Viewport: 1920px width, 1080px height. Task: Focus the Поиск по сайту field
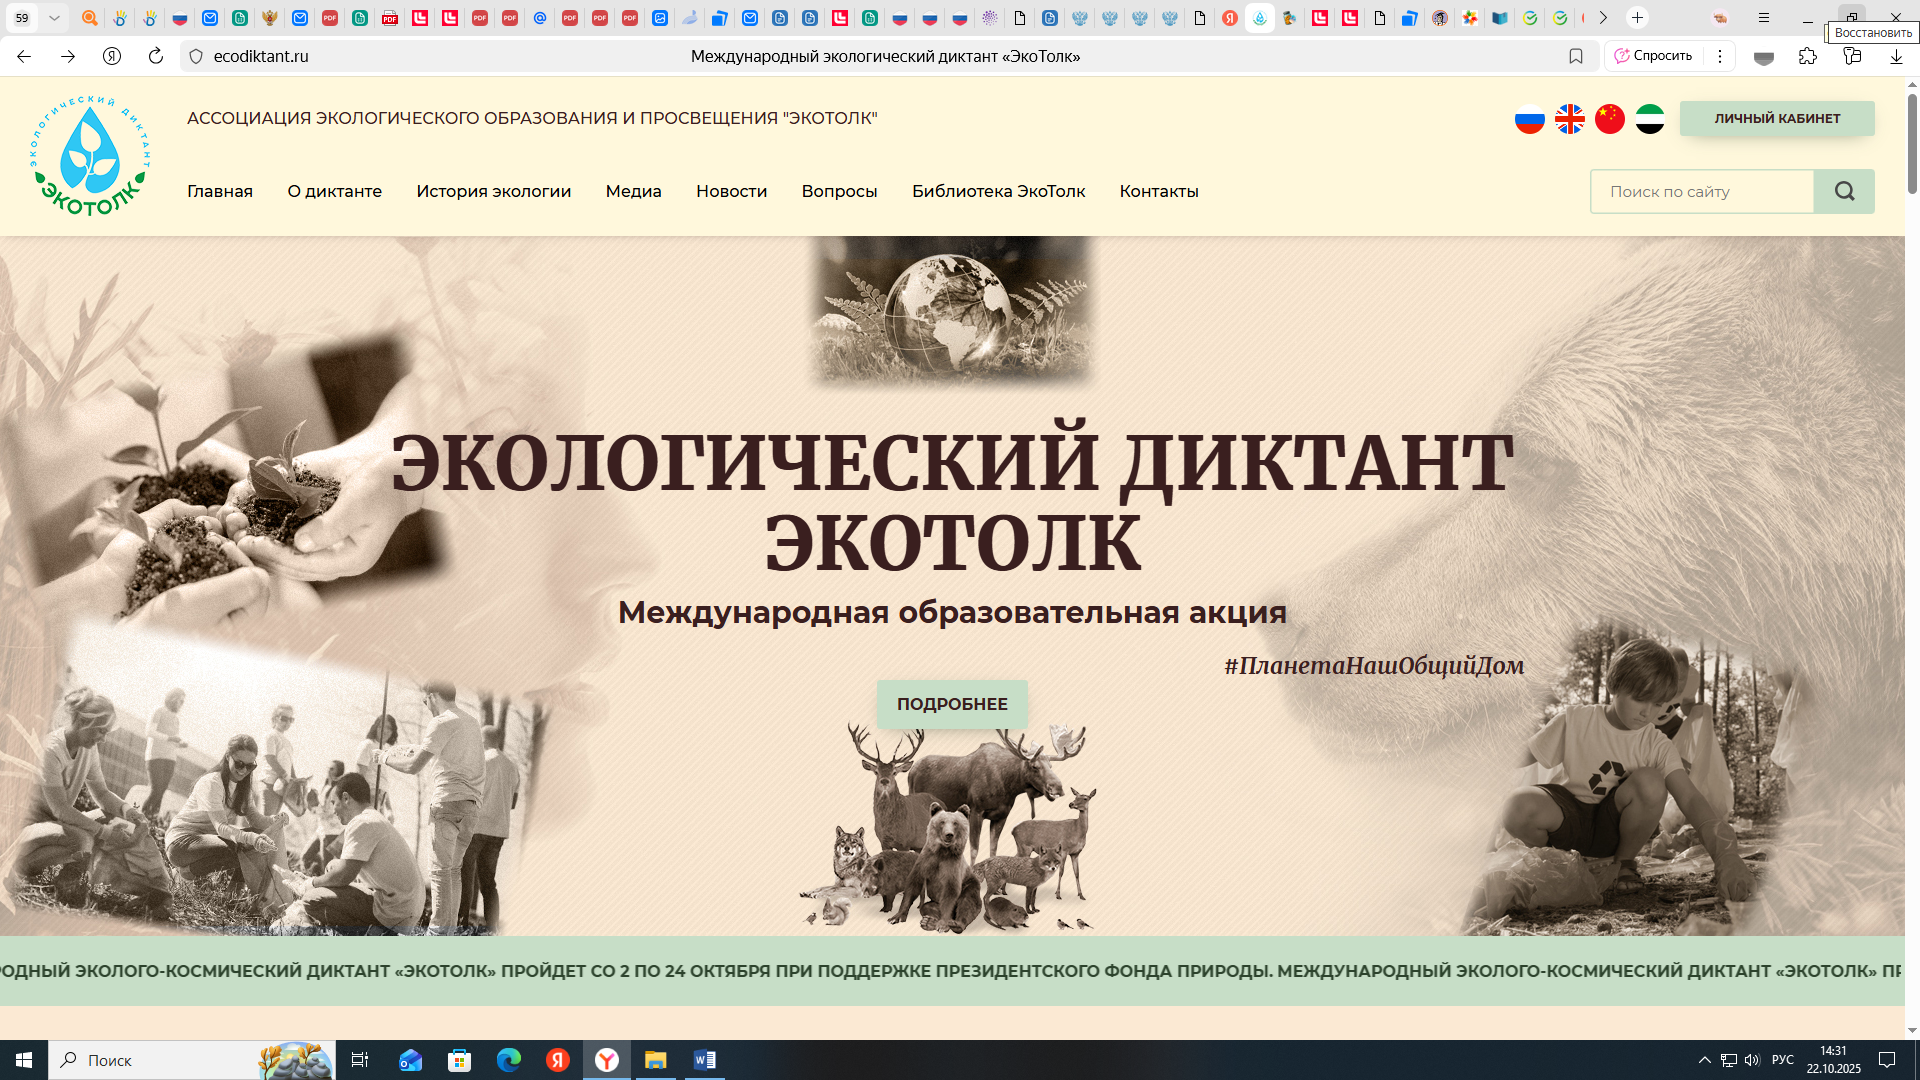click(1702, 191)
